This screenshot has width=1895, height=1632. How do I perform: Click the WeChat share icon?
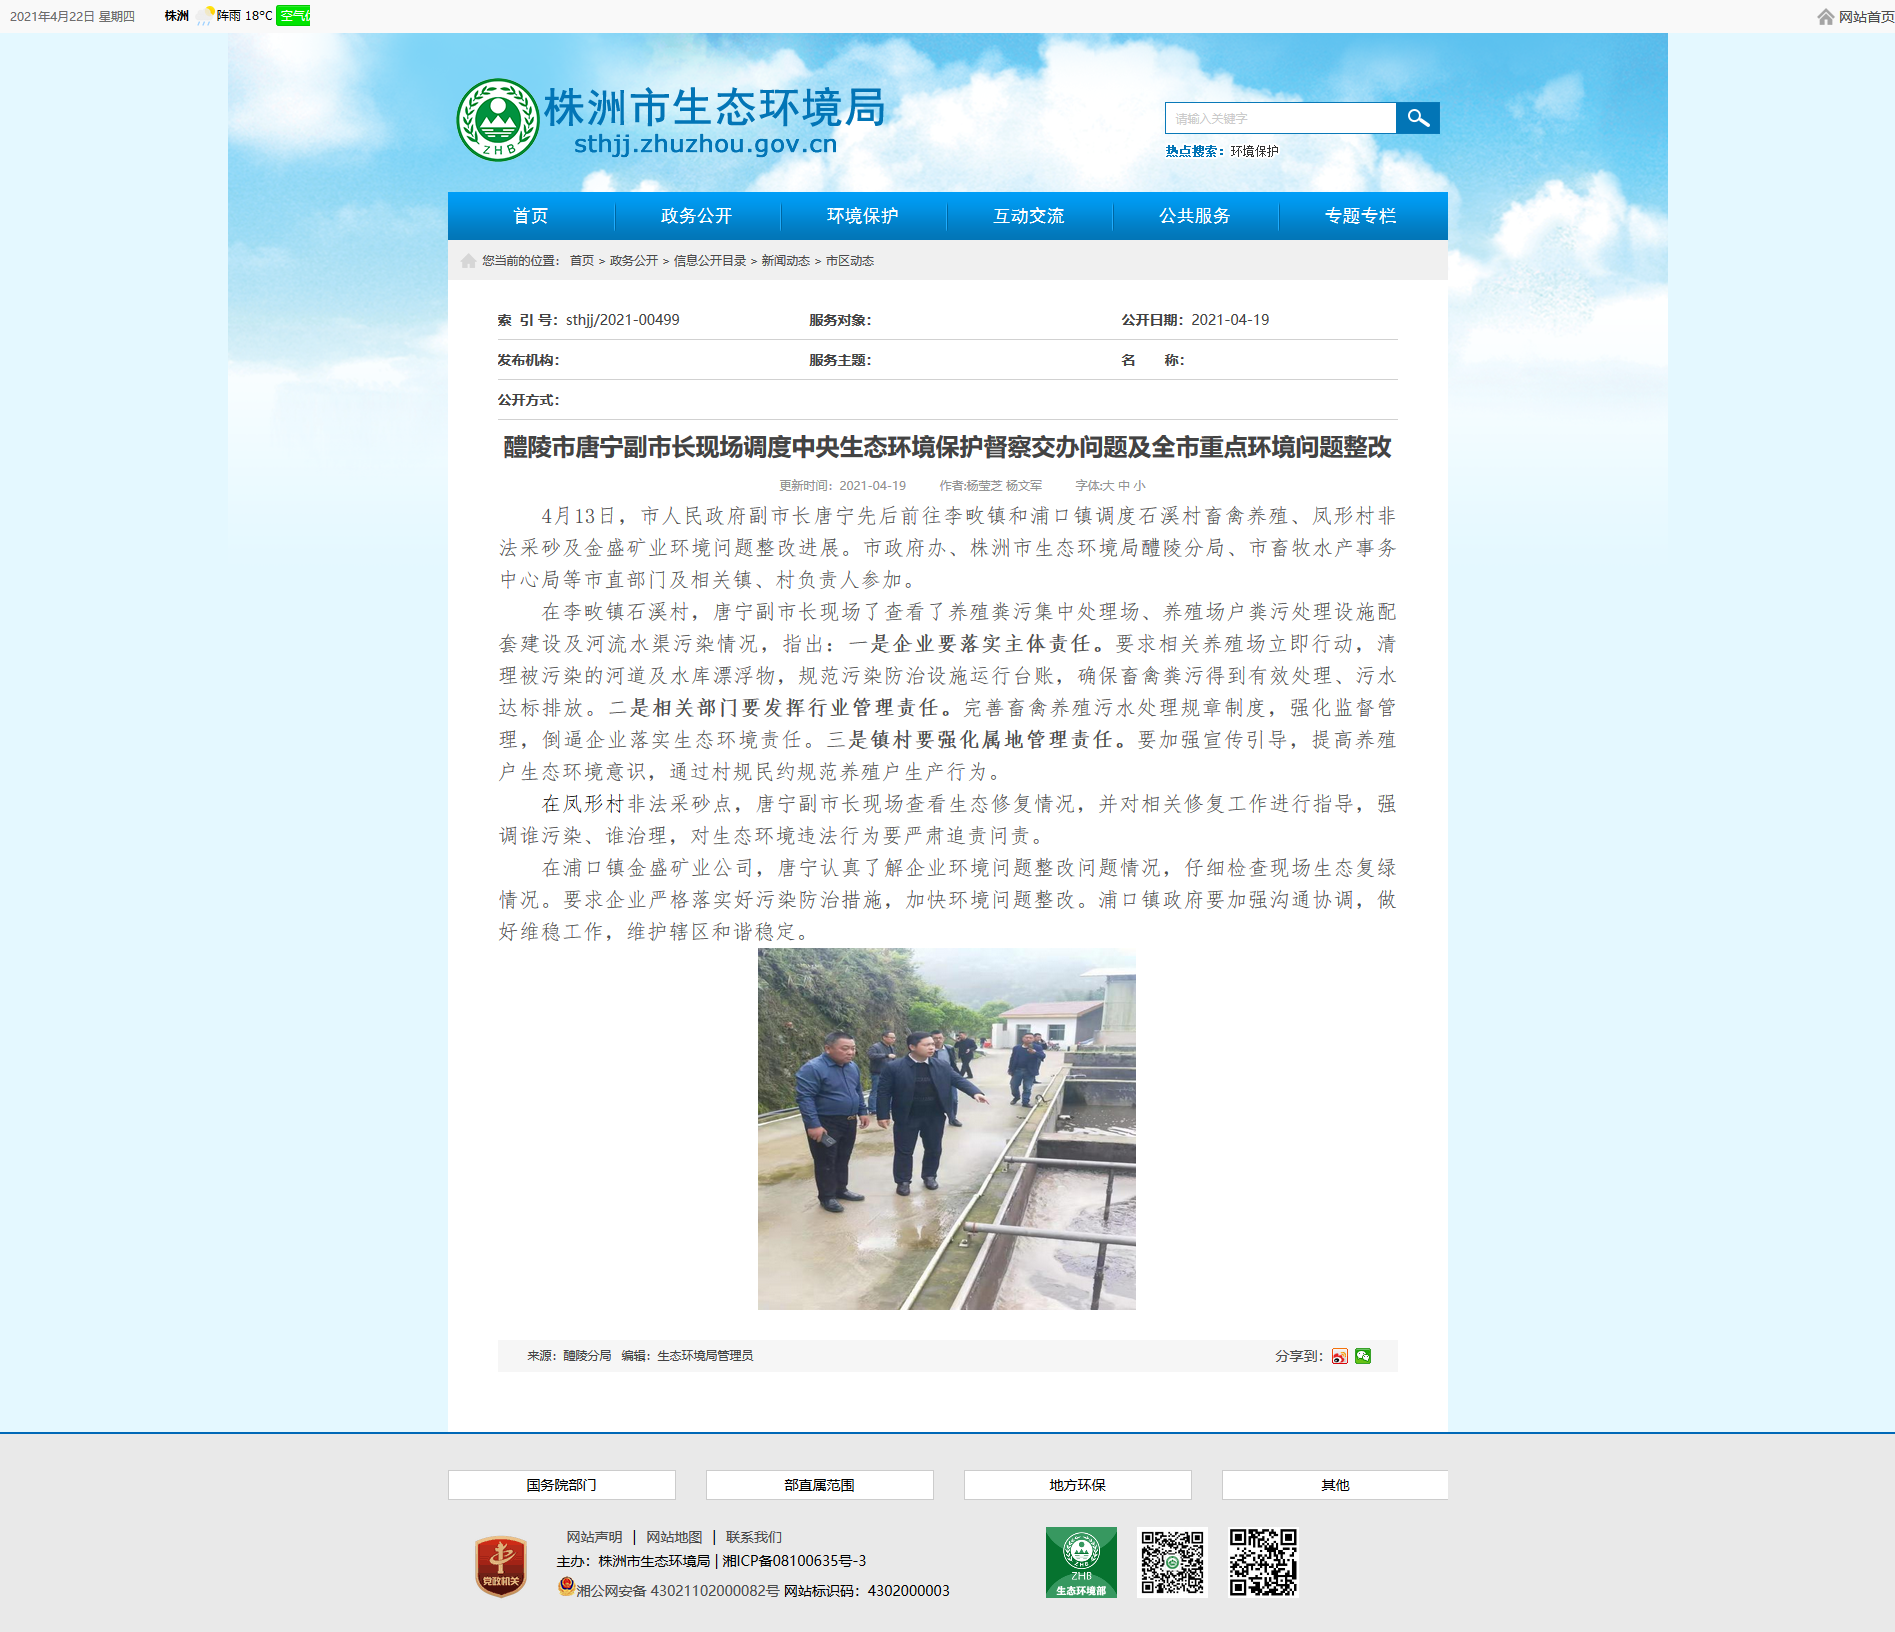point(1363,1356)
